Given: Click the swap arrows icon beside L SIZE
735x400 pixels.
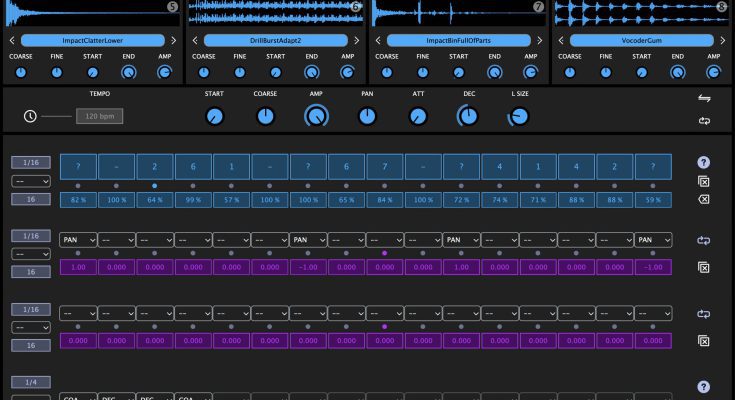Looking at the screenshot, I should click(703, 99).
